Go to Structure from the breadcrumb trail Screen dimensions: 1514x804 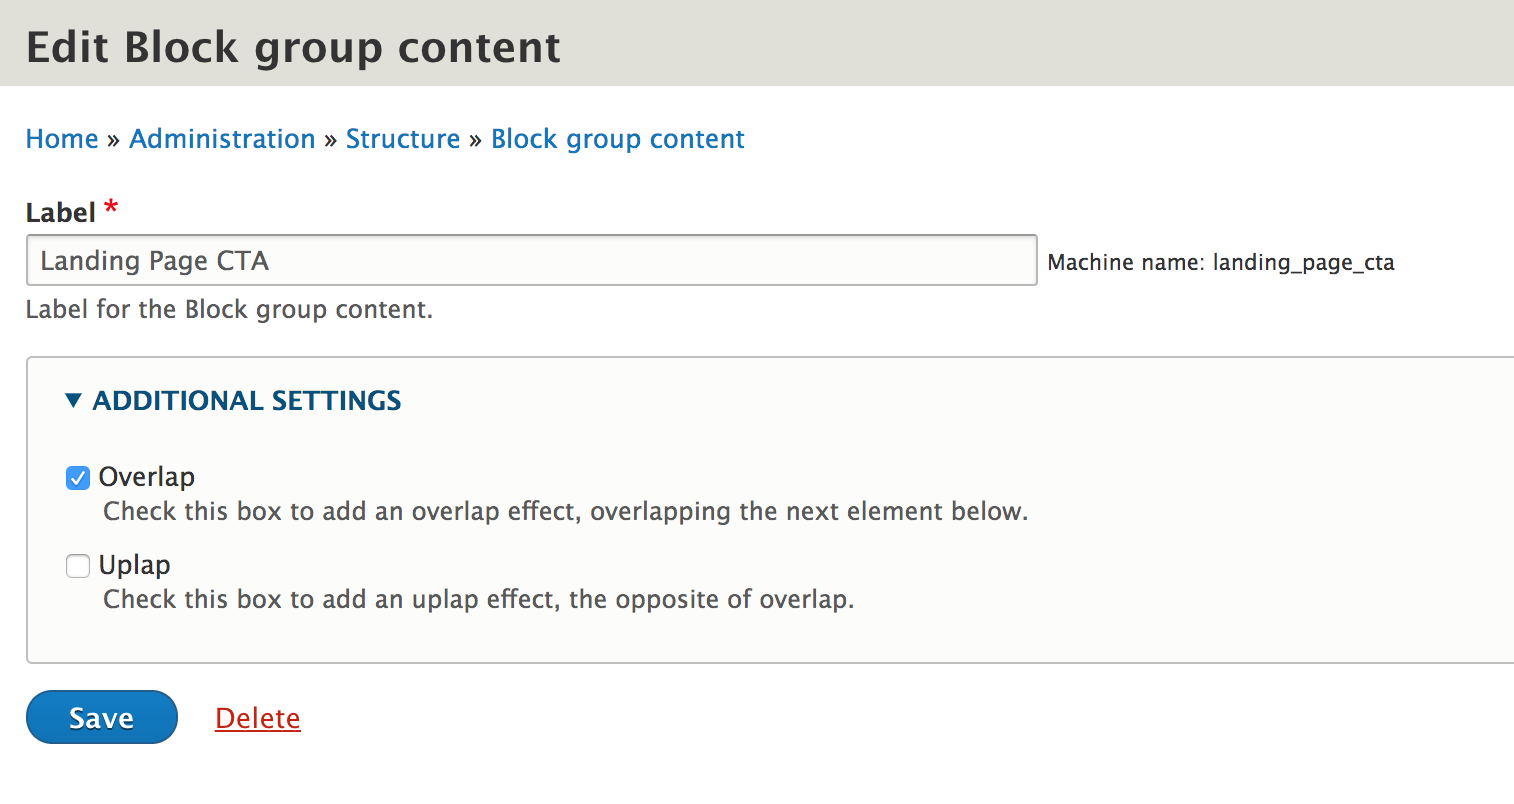point(403,139)
